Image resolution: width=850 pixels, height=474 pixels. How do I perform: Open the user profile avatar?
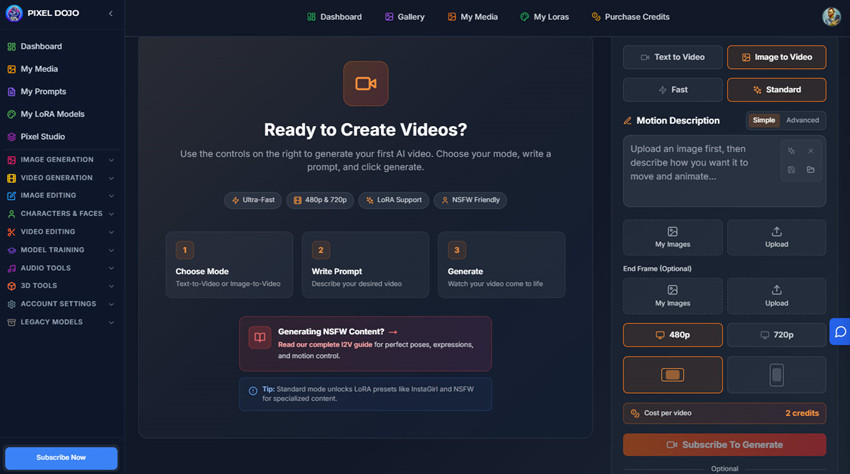coord(831,17)
